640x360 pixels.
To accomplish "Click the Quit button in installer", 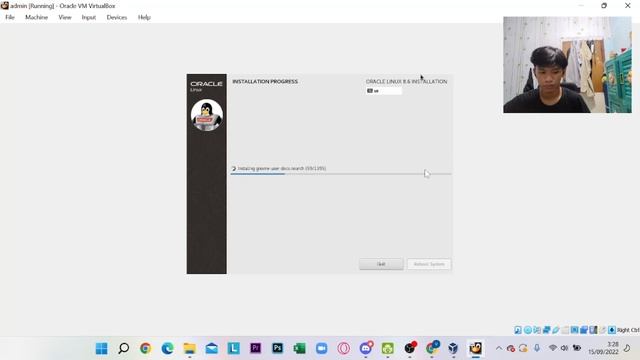I will (381, 264).
